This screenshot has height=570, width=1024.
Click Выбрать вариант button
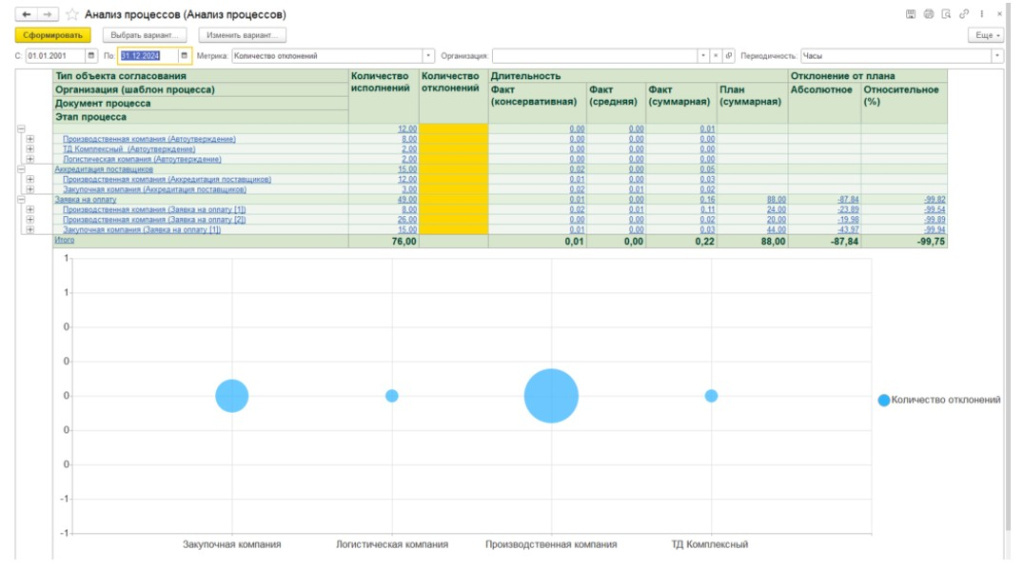tap(144, 35)
